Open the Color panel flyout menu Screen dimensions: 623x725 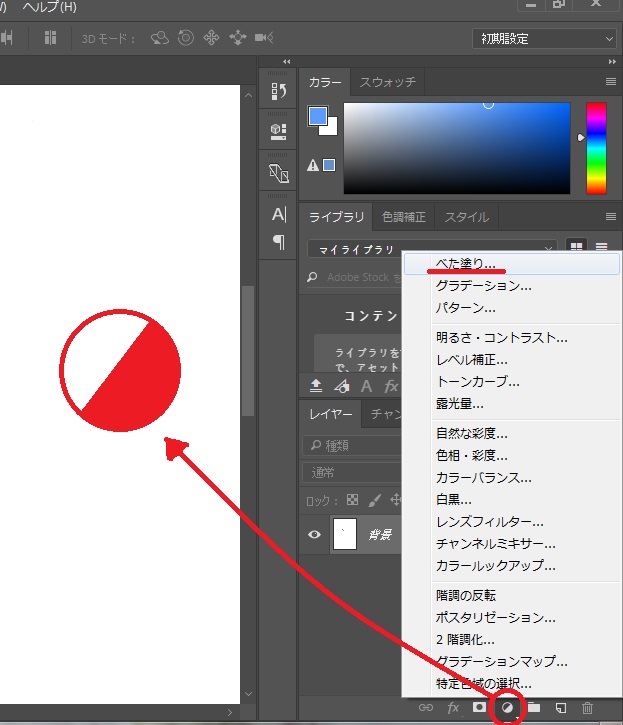click(x=611, y=81)
